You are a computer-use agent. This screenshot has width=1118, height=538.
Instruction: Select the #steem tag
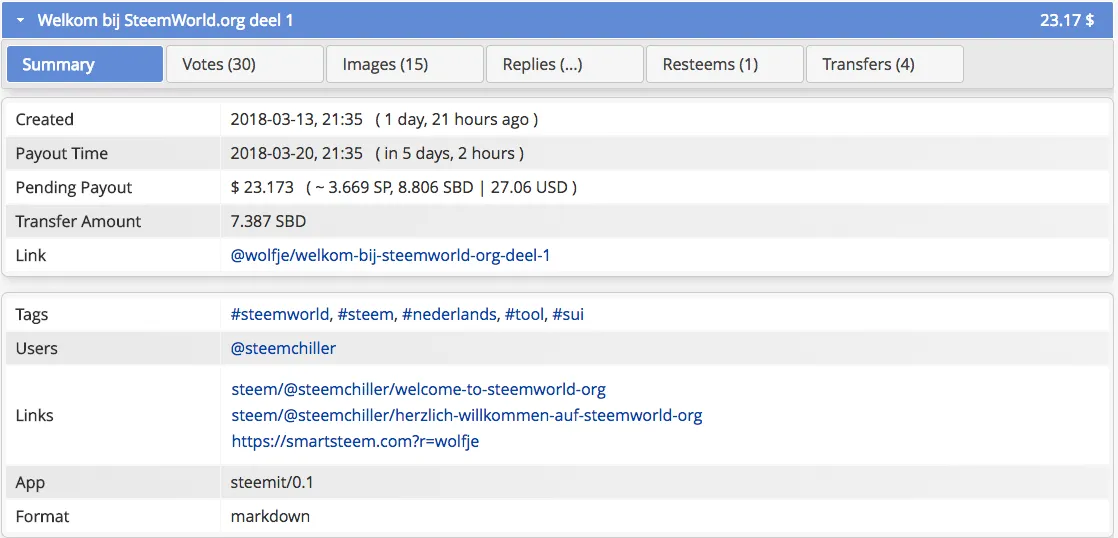(366, 314)
